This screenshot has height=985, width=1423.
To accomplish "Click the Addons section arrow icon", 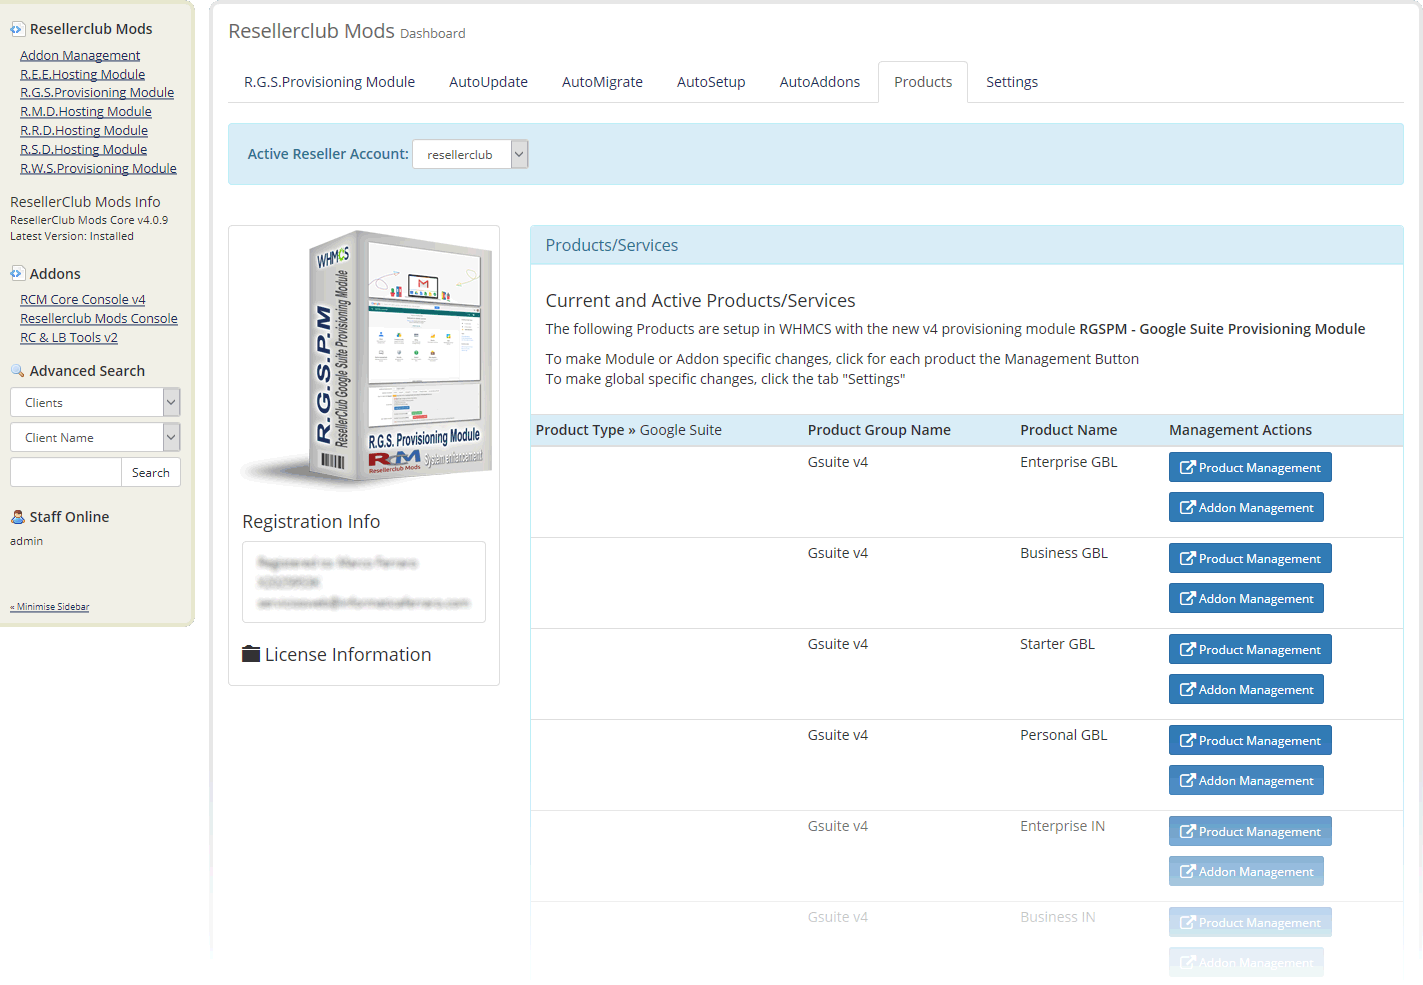I will pos(17,274).
